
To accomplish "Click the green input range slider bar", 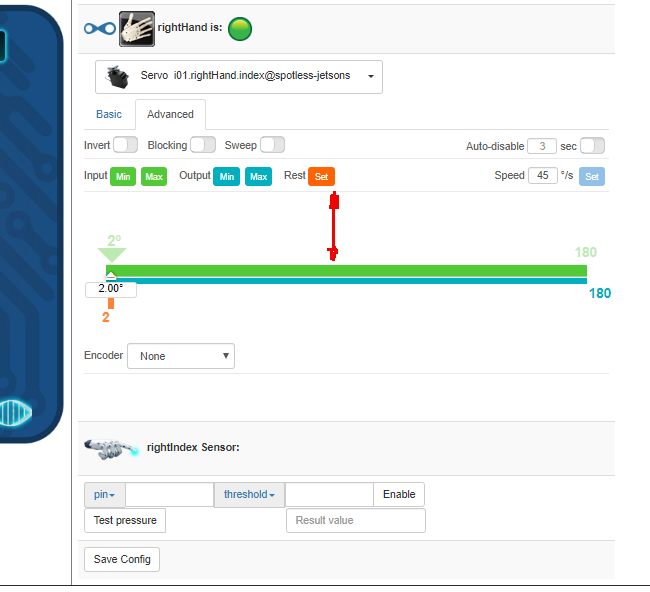I will [346, 271].
